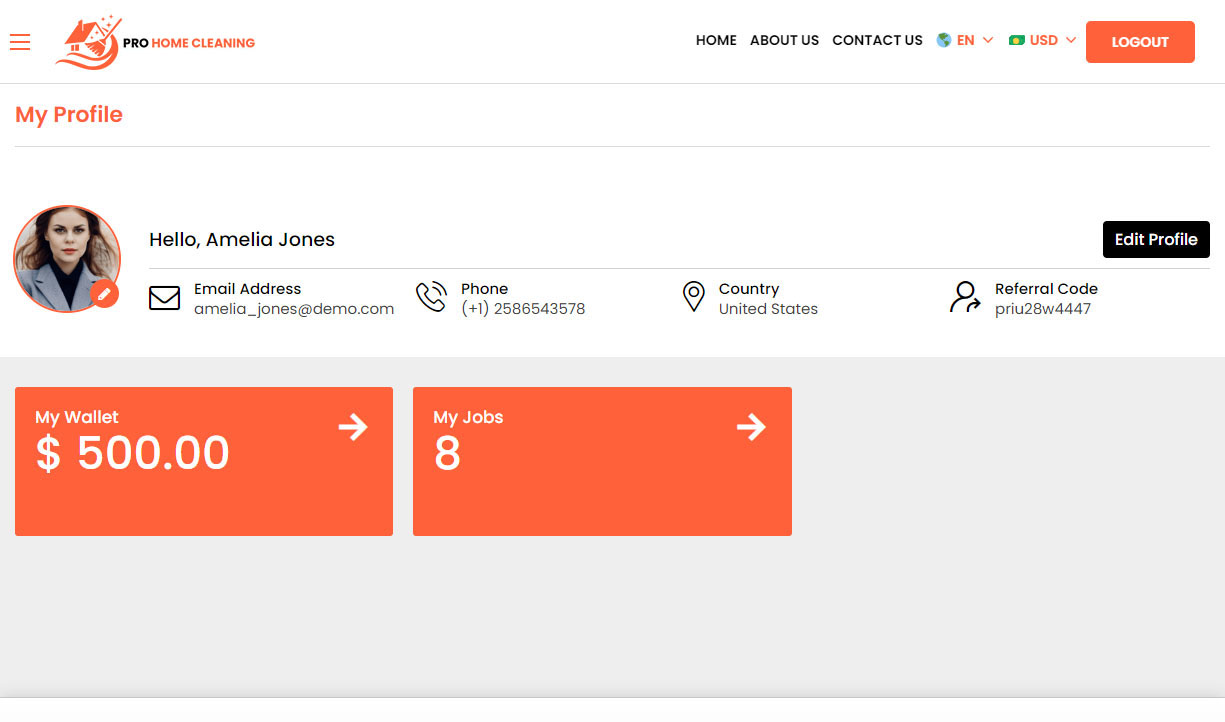Click the globe language icon
The image size is (1225, 722).
[942, 40]
